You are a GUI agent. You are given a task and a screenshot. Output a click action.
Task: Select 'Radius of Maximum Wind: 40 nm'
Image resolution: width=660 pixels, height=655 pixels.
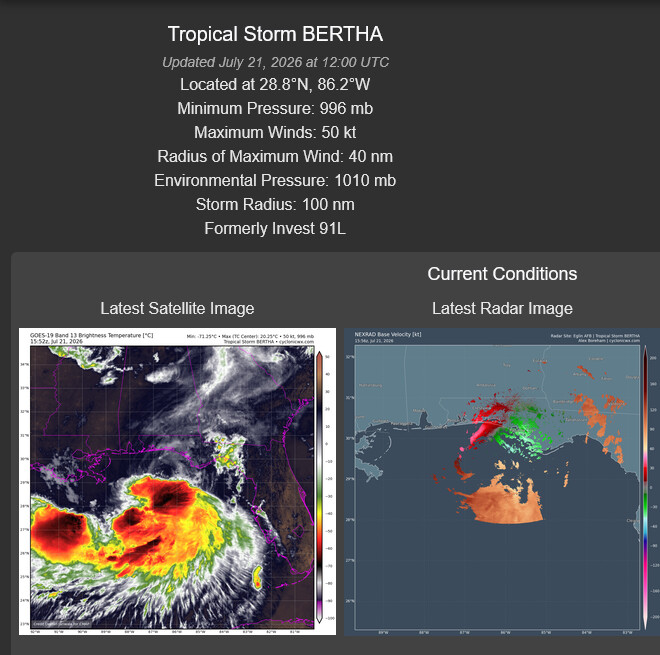click(275, 156)
